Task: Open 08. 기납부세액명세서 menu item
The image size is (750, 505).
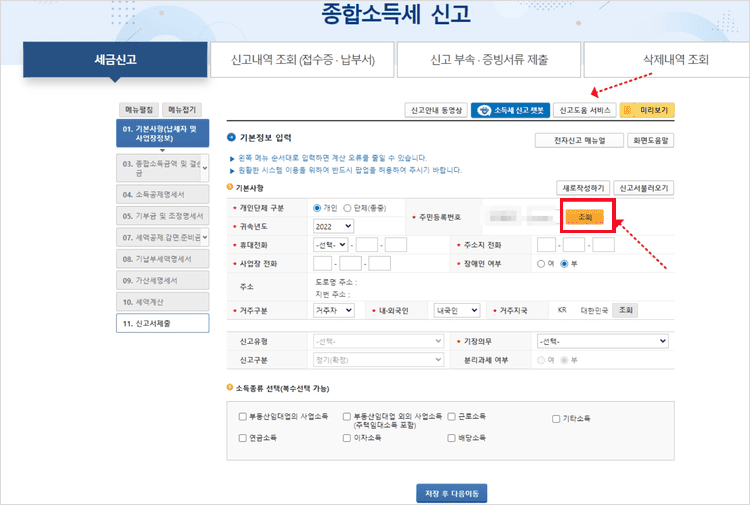Action: pos(163,259)
